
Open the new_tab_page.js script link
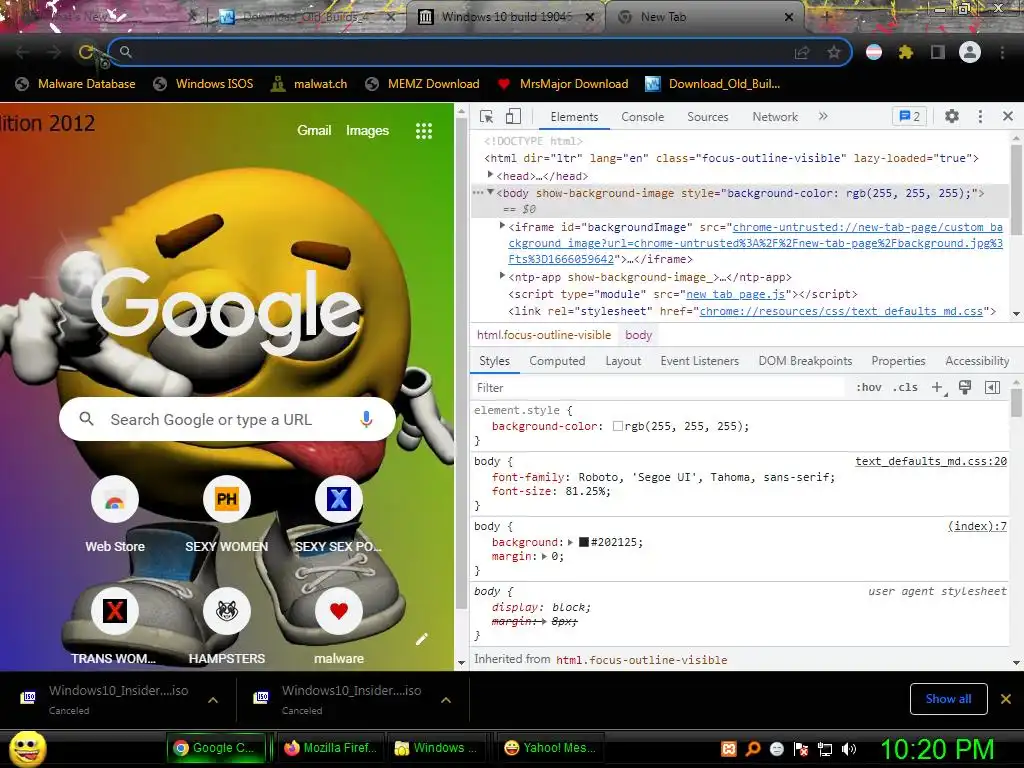(x=735, y=294)
